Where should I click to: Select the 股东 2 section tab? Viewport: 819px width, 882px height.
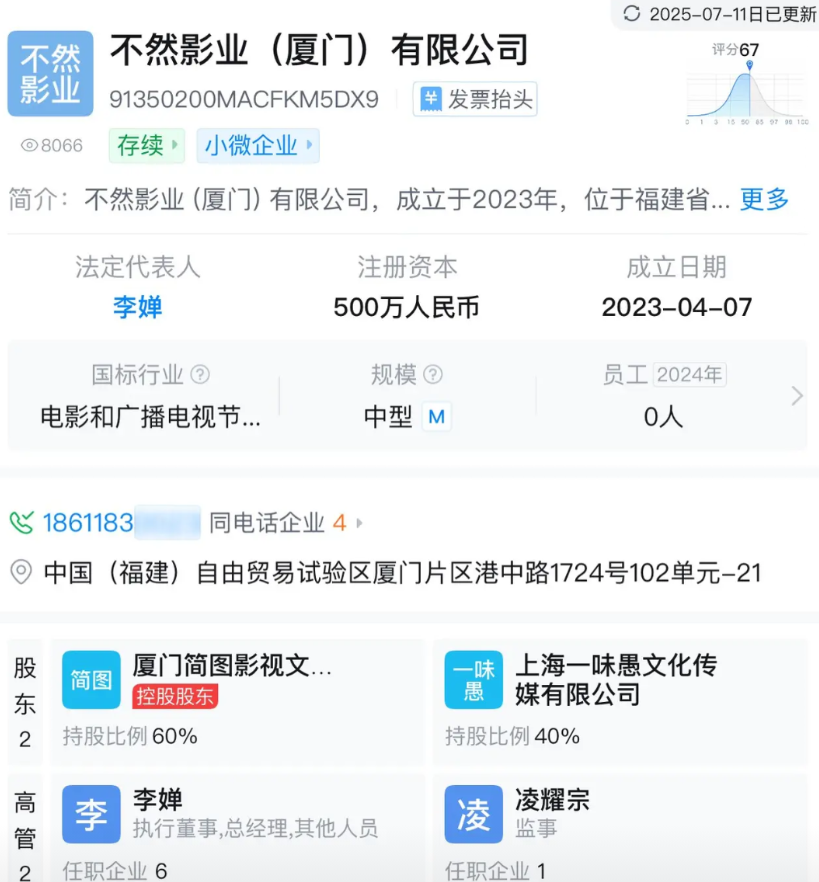(25, 702)
